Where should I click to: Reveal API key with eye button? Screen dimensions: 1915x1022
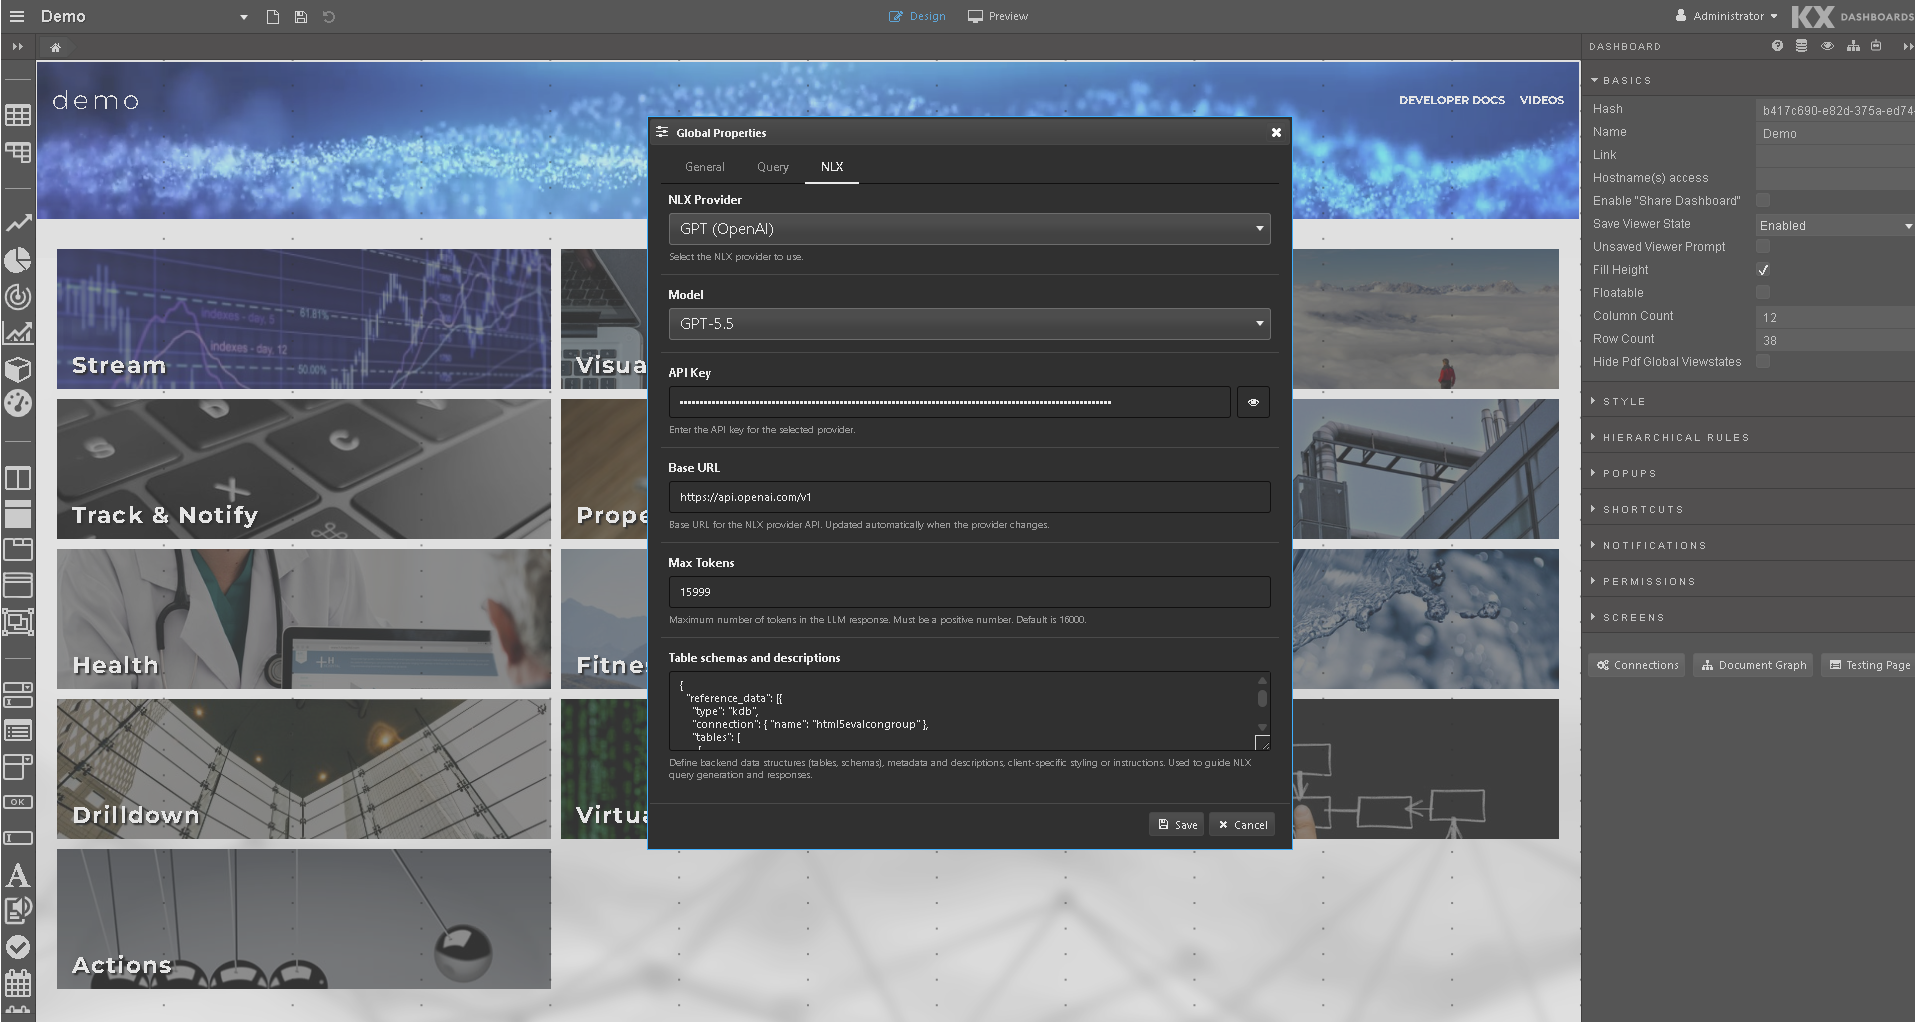click(1253, 402)
